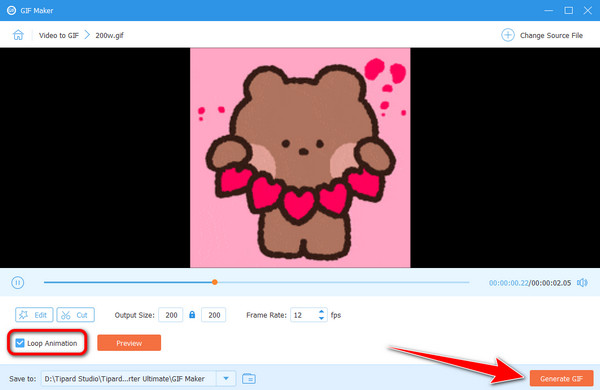Click the breadcrumb chevron separator
The image size is (600, 390).
click(87, 35)
